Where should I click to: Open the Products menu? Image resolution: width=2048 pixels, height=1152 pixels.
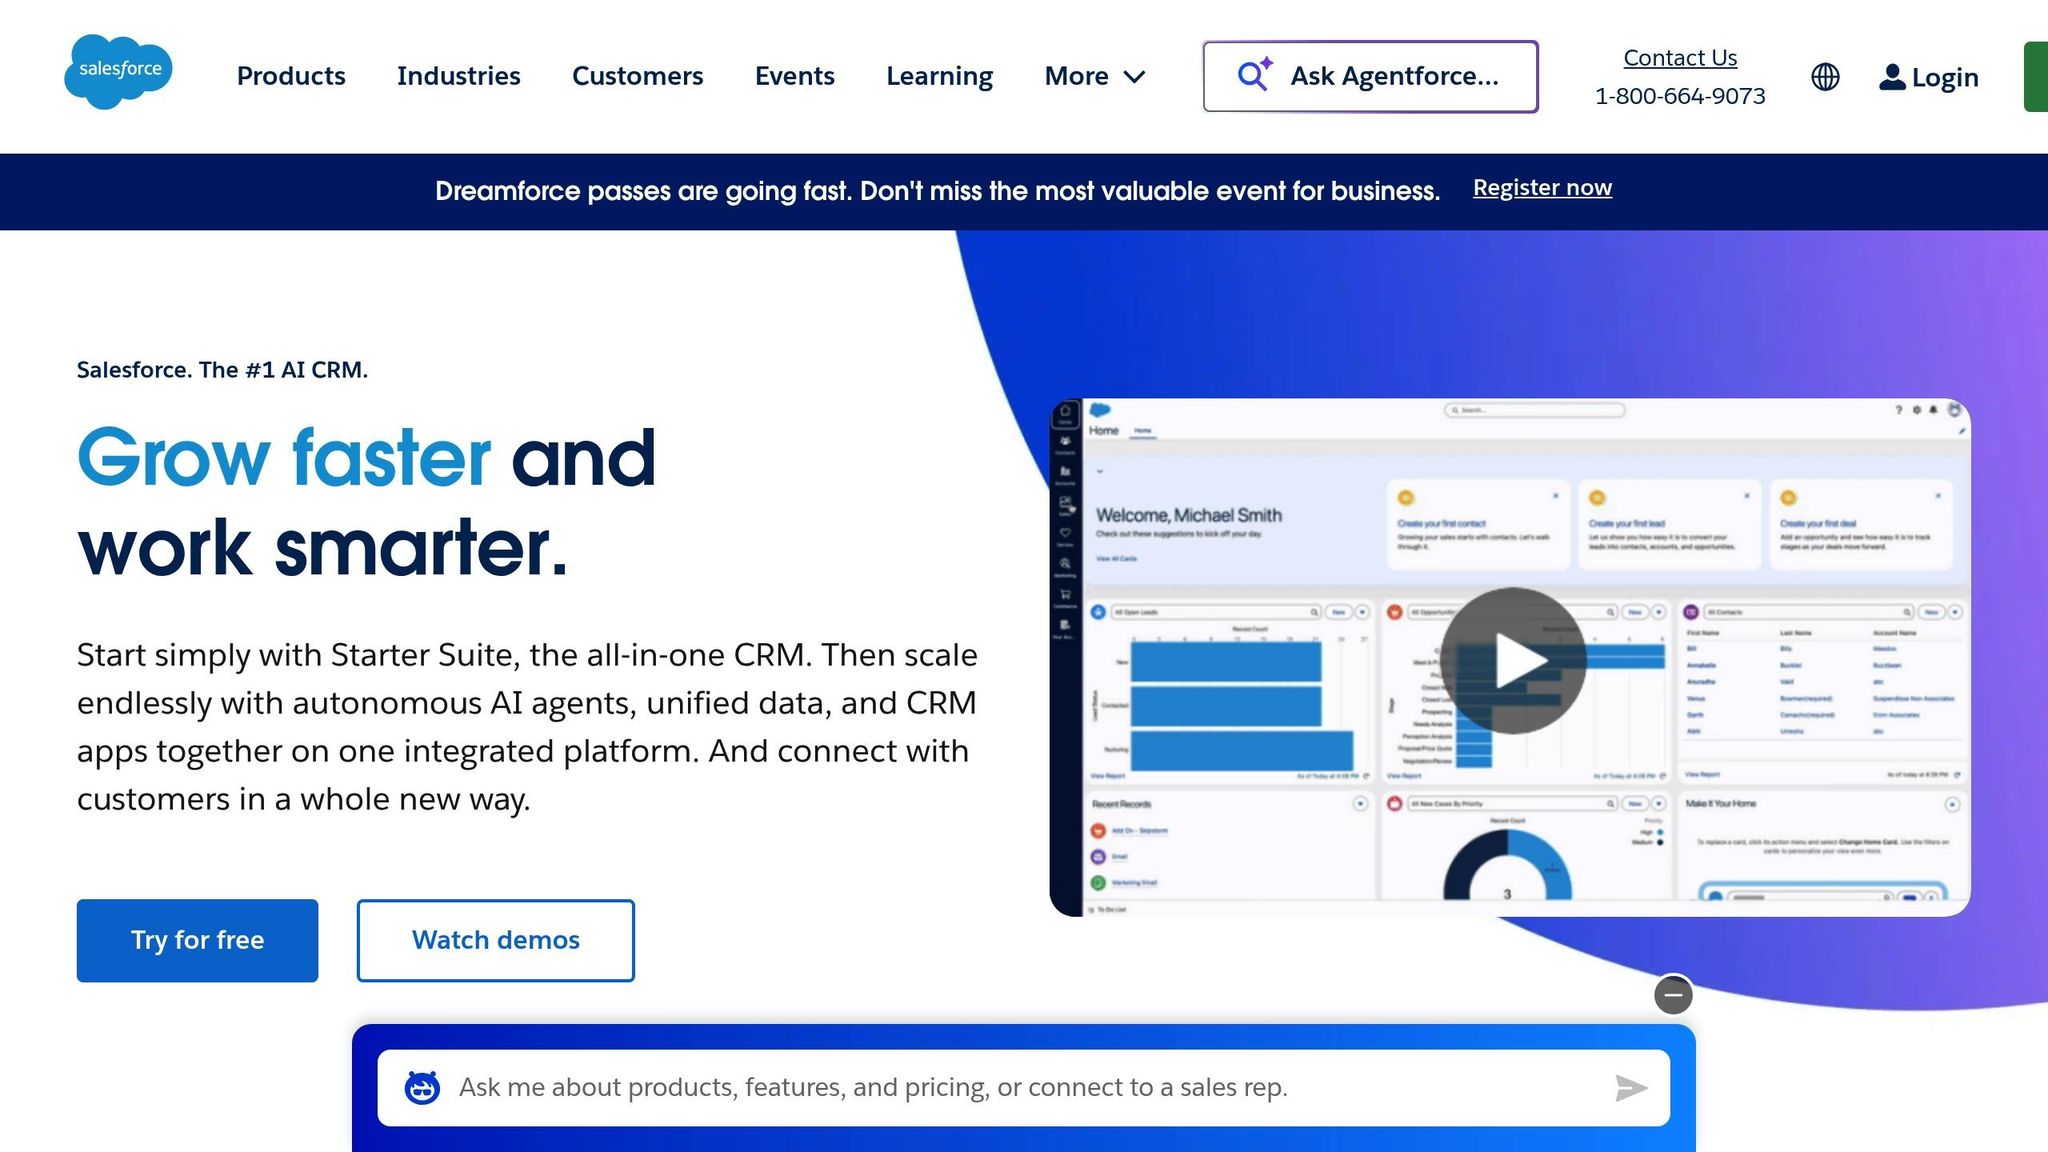[x=291, y=76]
